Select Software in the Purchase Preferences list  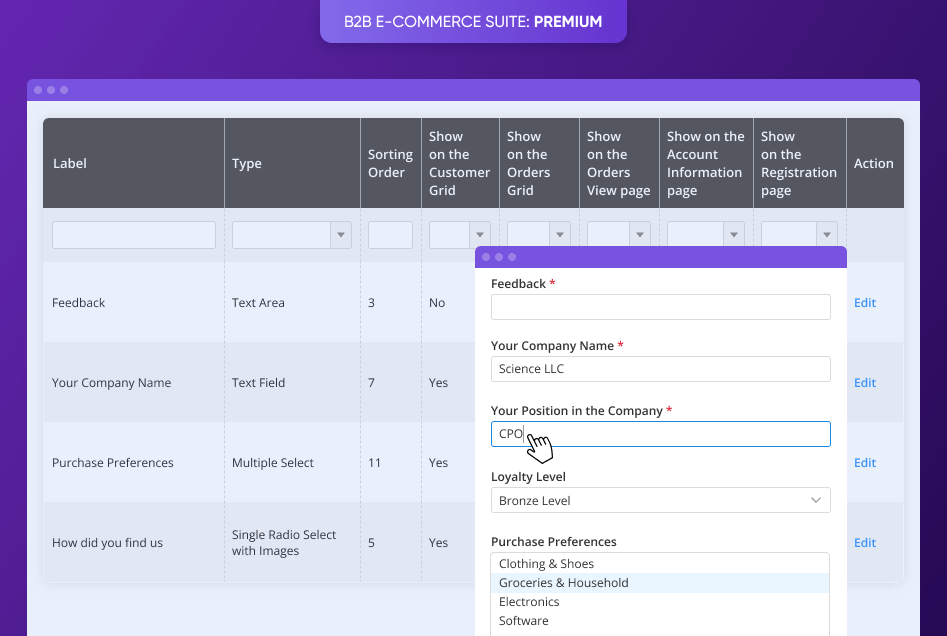point(660,620)
